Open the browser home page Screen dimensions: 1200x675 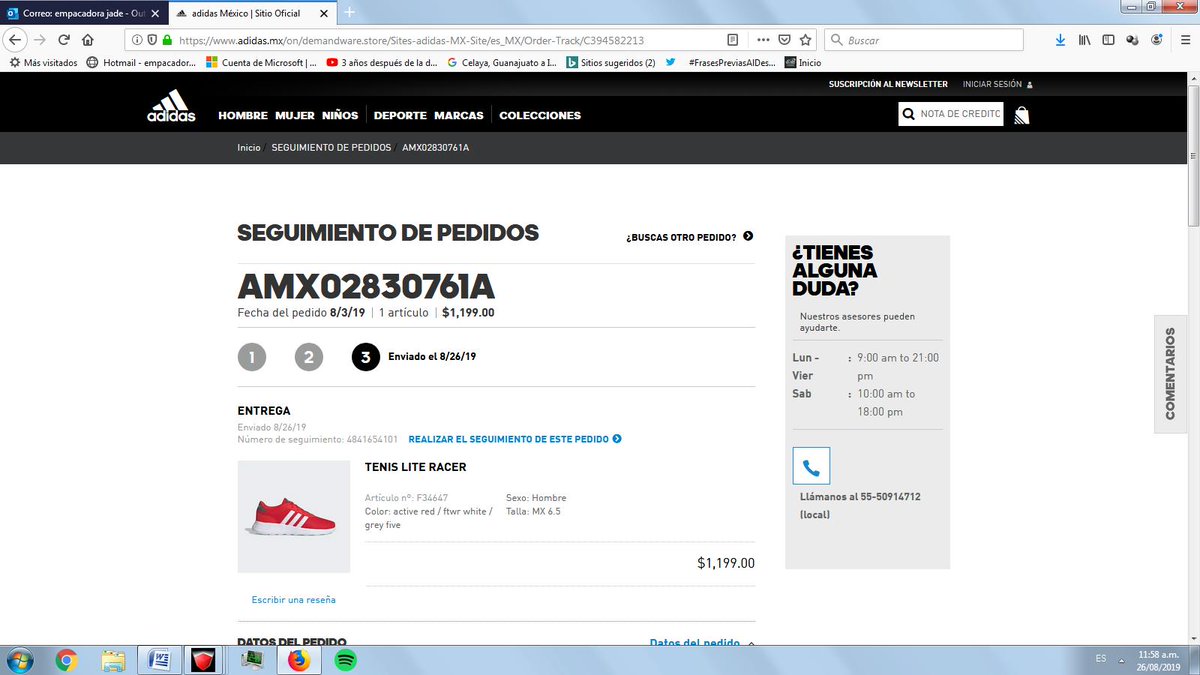88,41
